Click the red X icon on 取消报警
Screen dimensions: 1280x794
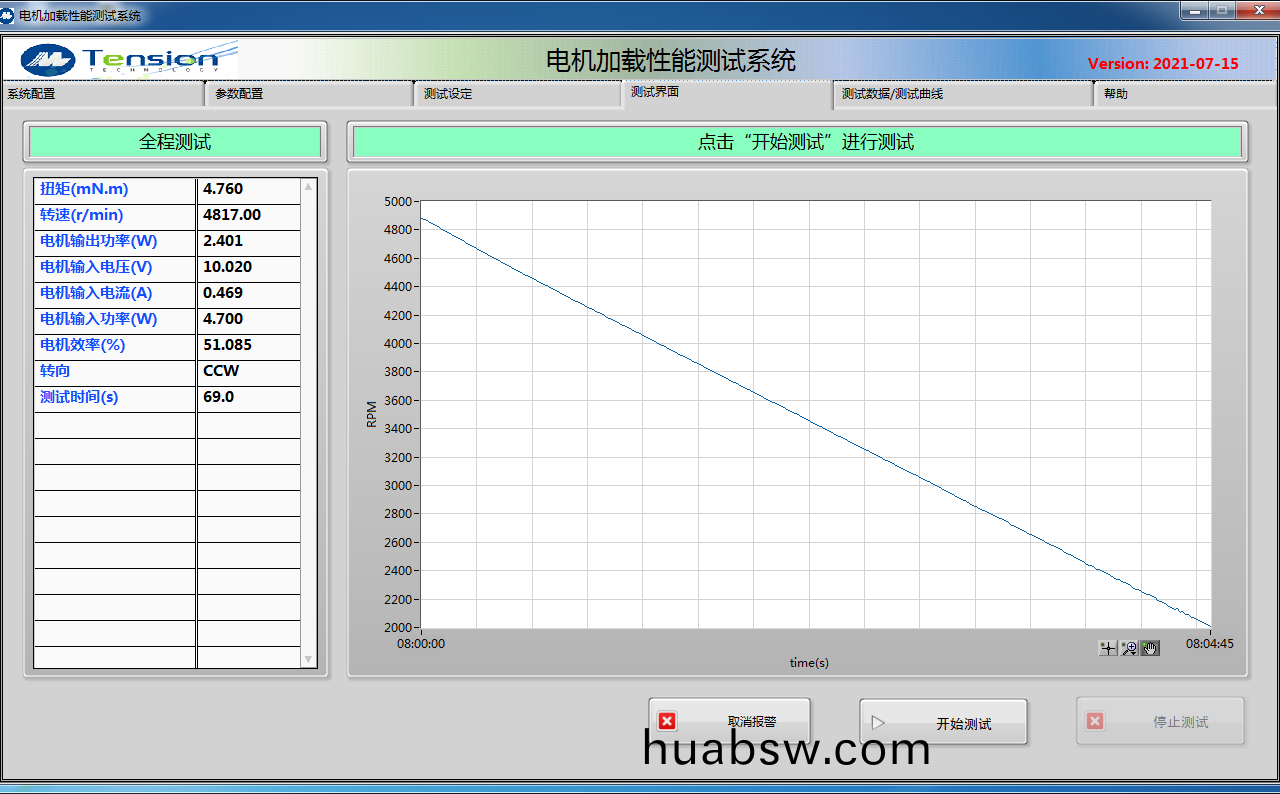click(x=667, y=721)
